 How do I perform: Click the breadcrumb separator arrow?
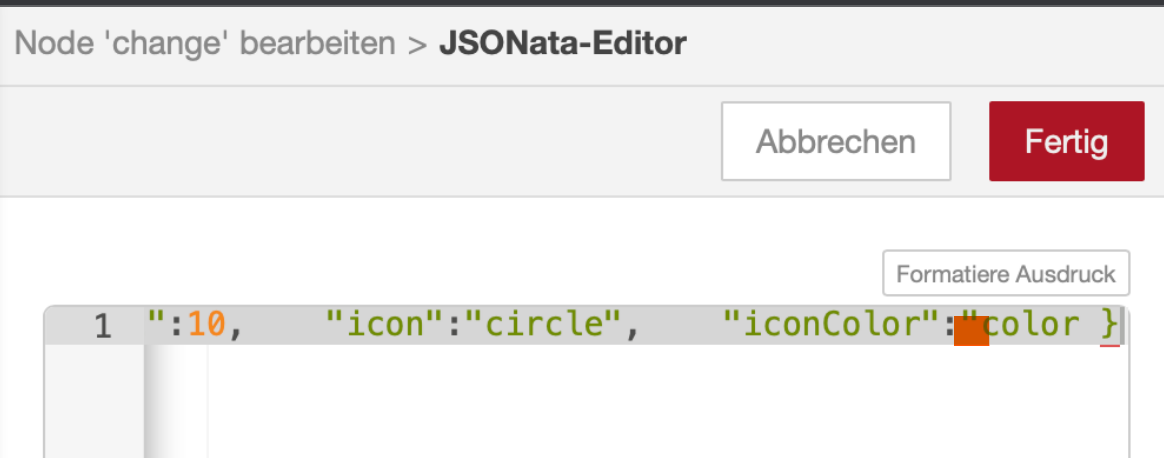(418, 45)
